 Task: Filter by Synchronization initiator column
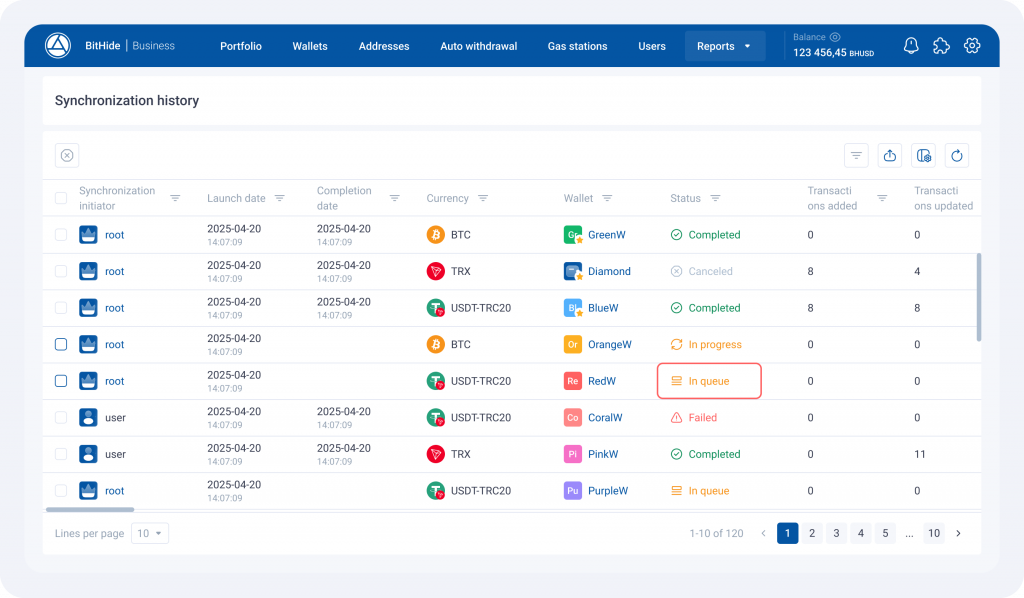tap(175, 198)
